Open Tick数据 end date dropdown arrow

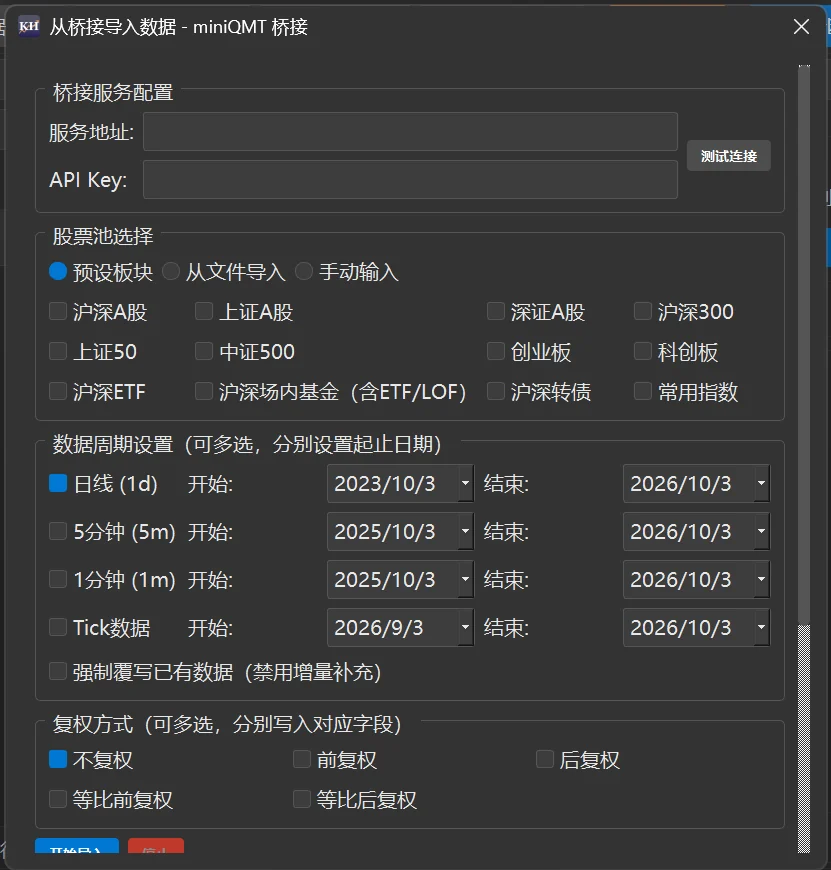(x=762, y=628)
